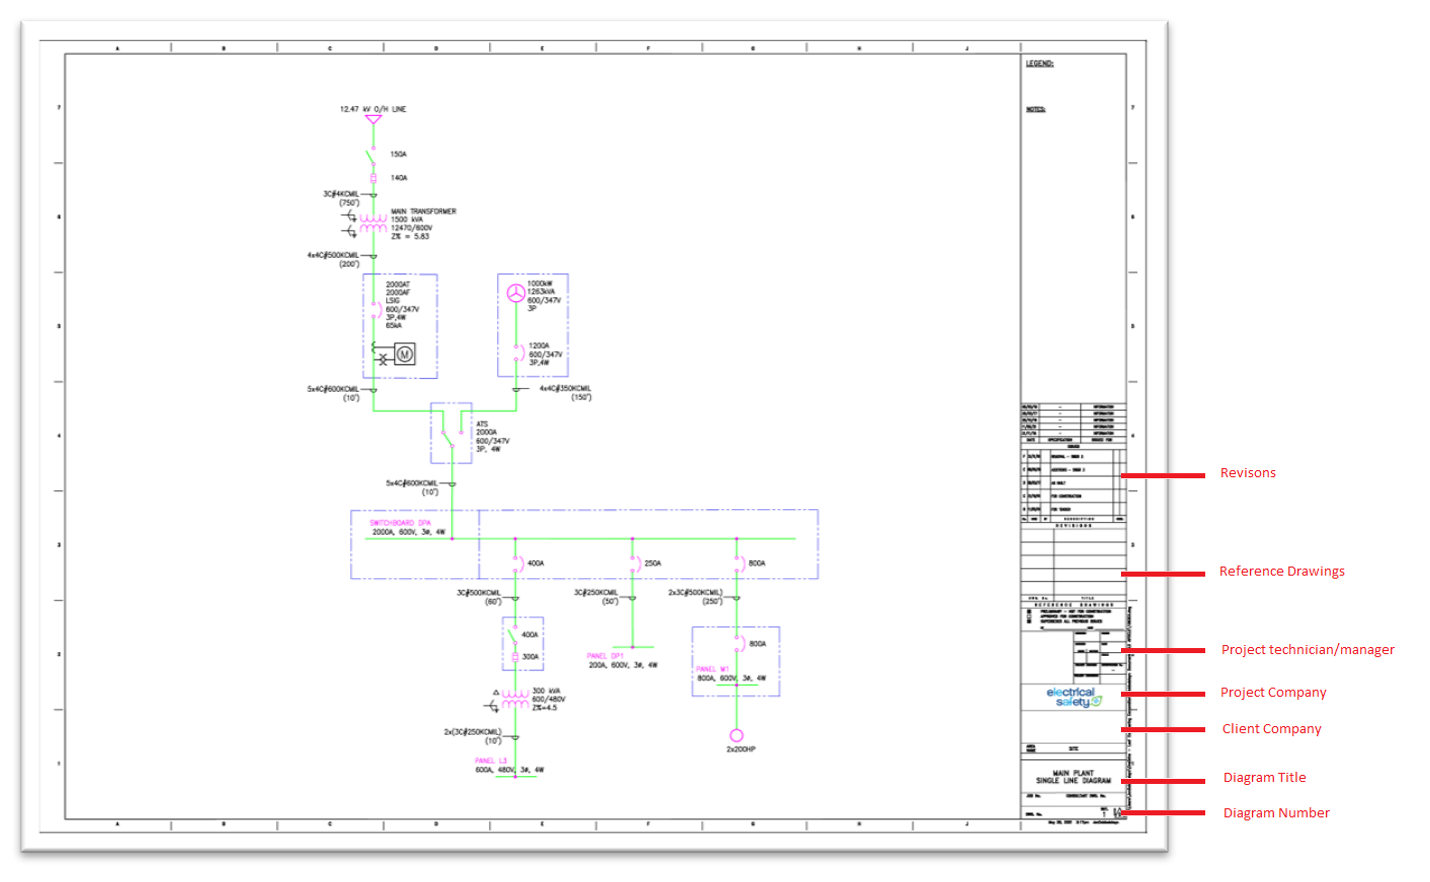Image resolution: width=1430 pixels, height=882 pixels.
Task: Select the 1000kW generator rating text
Action: click(540, 284)
